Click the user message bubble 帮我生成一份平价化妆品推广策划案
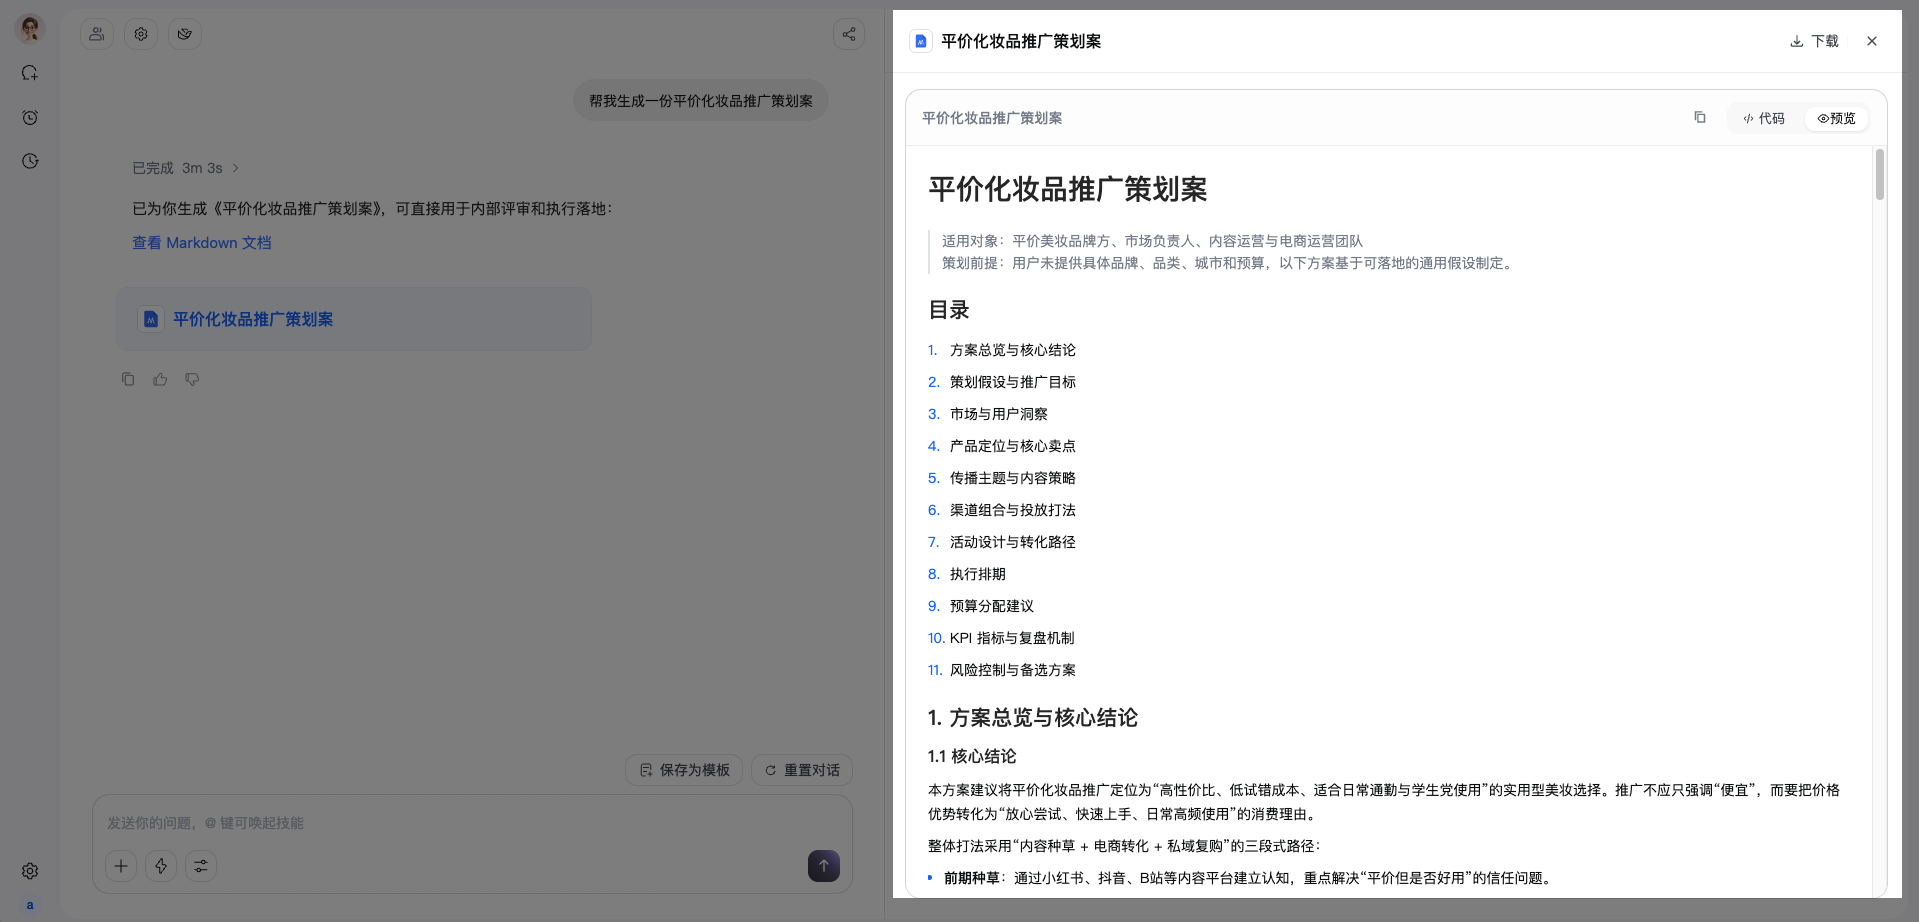 tap(701, 101)
